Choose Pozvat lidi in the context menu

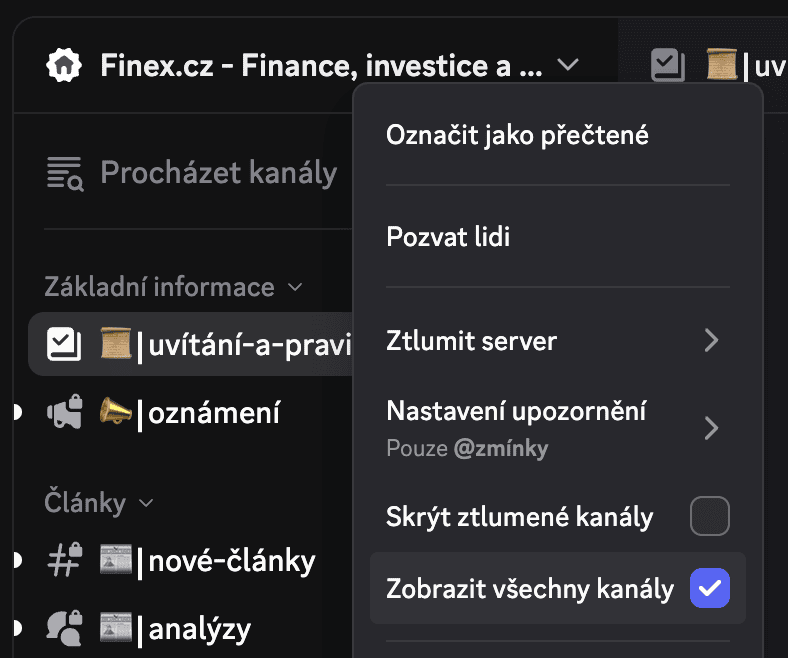coord(448,237)
